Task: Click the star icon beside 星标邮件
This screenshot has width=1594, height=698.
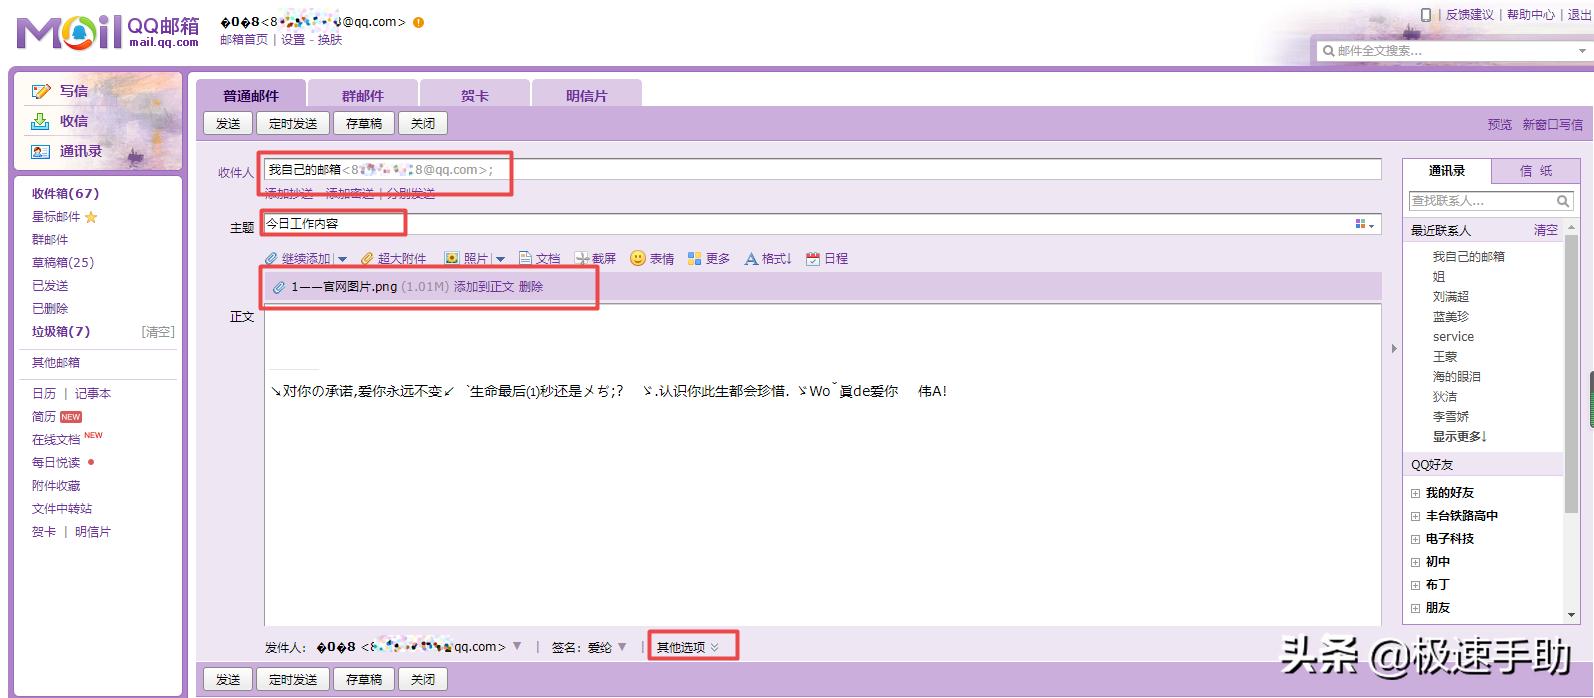Action: coord(91,217)
